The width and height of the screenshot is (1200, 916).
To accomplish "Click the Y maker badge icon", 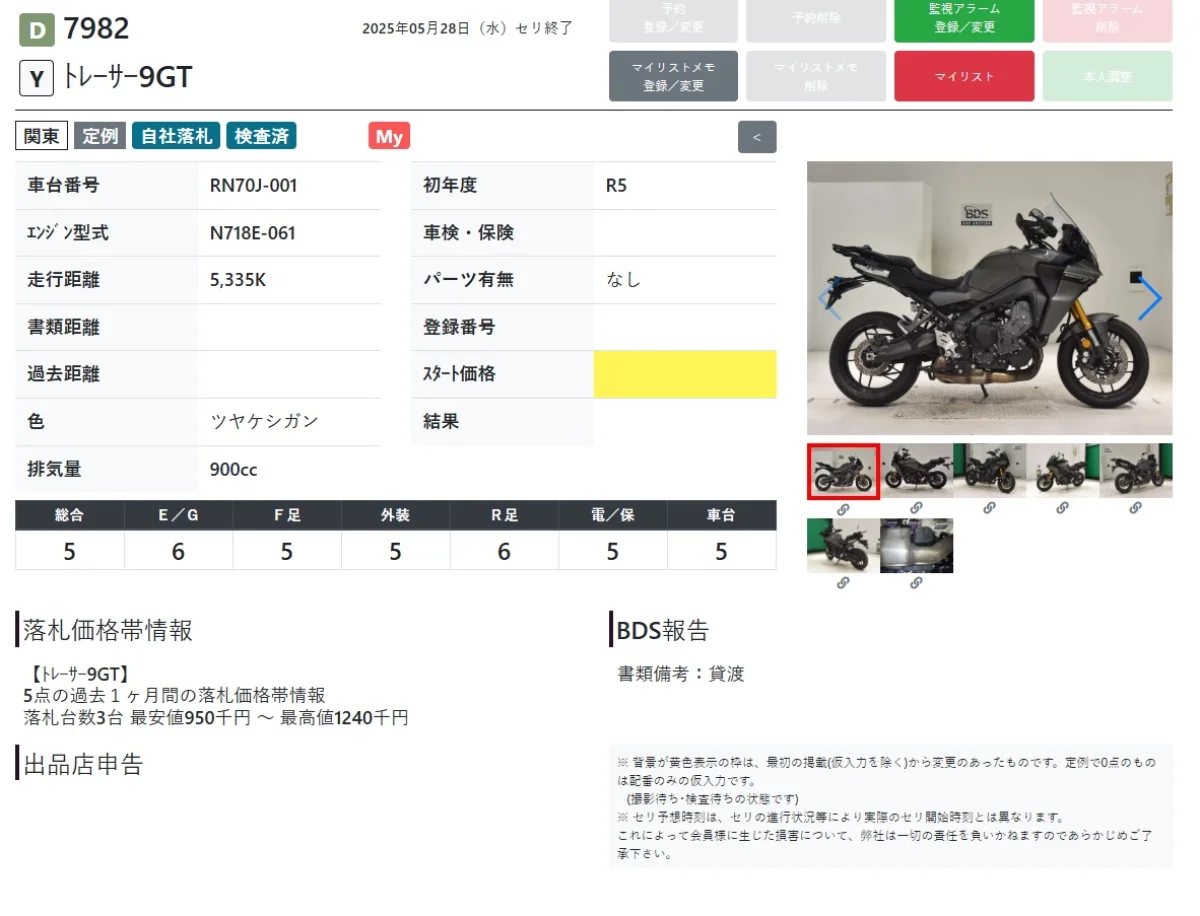I will coord(36,78).
